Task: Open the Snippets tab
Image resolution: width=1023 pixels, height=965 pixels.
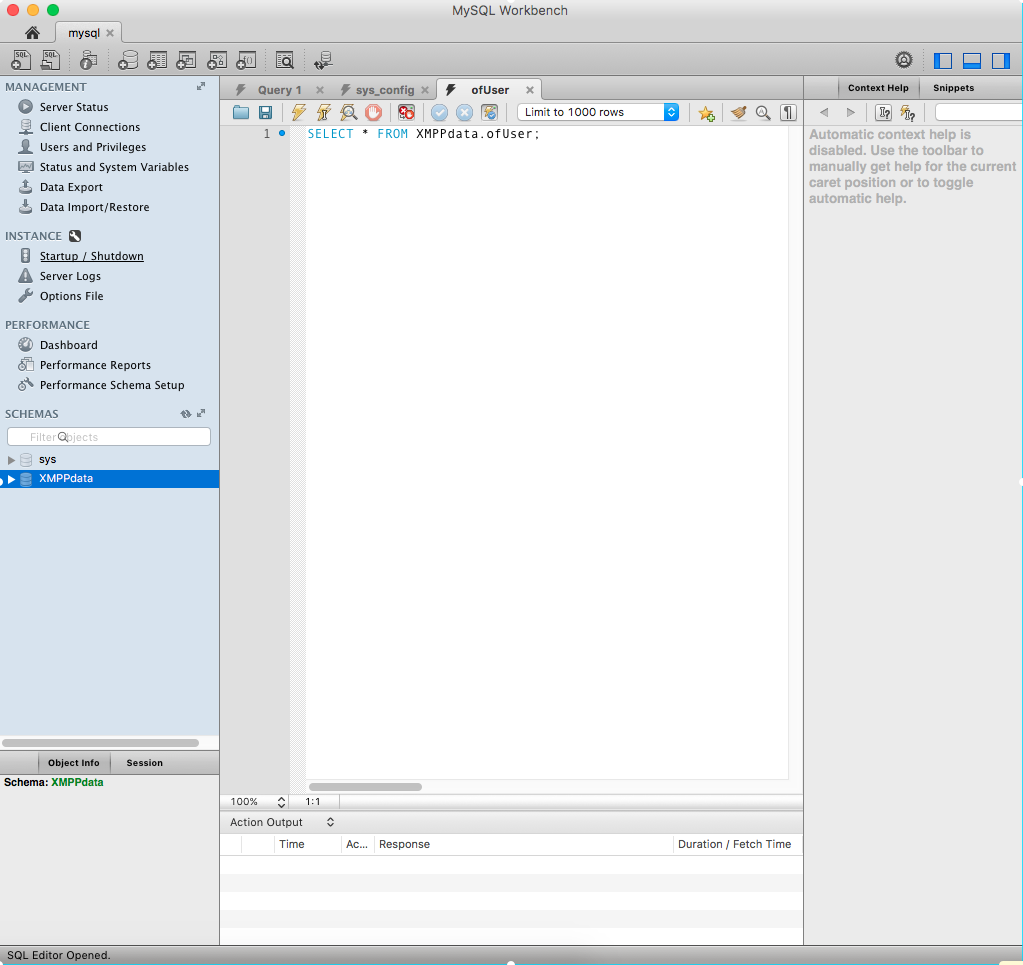Action: [953, 87]
